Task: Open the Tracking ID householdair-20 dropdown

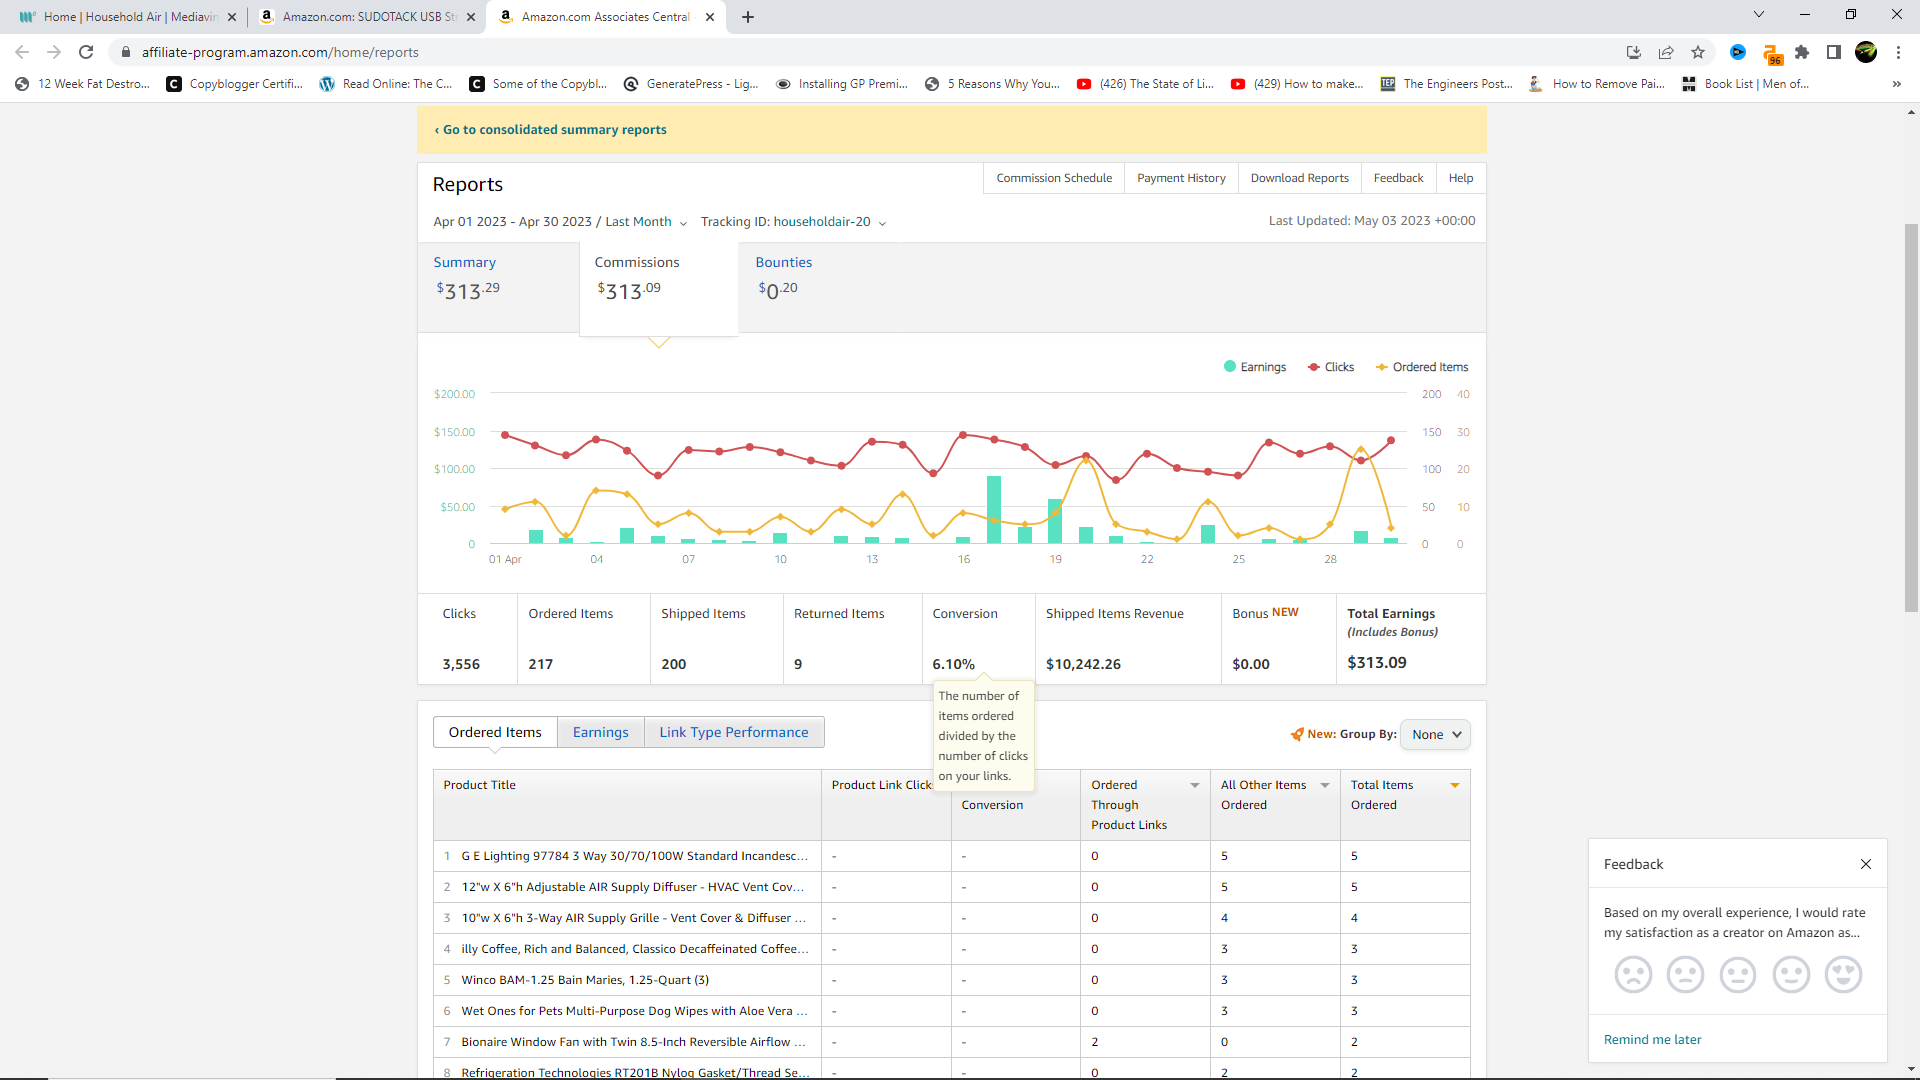Action: pyautogui.click(x=793, y=222)
